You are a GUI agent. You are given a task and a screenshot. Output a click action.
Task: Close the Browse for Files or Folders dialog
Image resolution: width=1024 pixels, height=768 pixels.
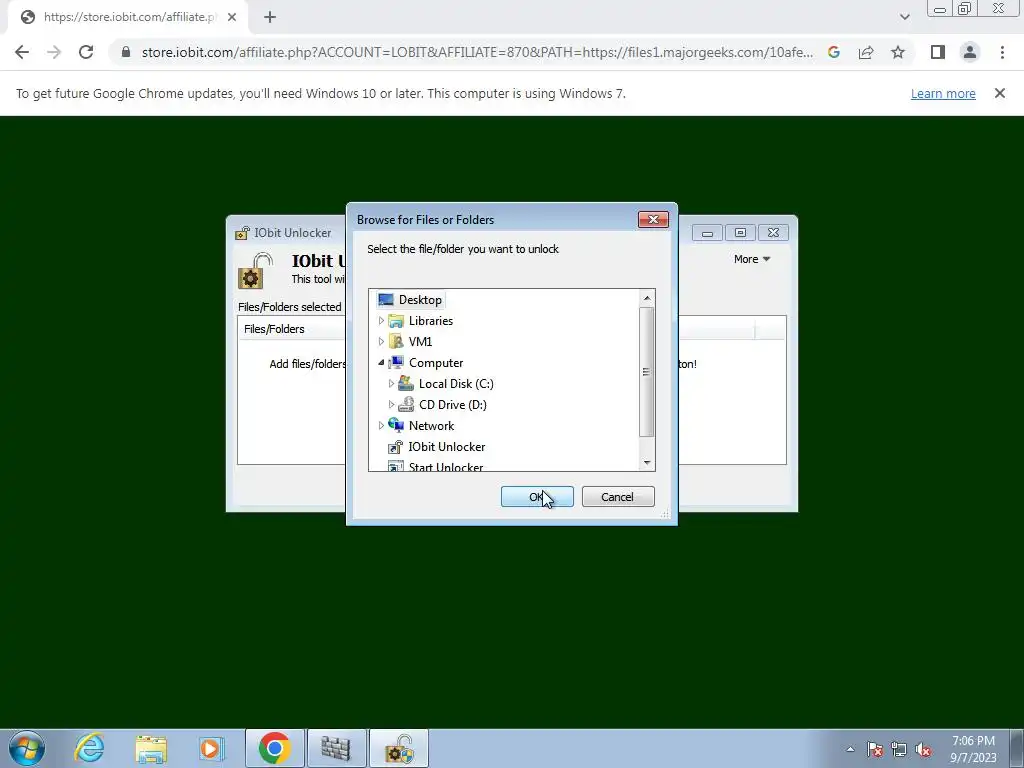click(x=653, y=219)
